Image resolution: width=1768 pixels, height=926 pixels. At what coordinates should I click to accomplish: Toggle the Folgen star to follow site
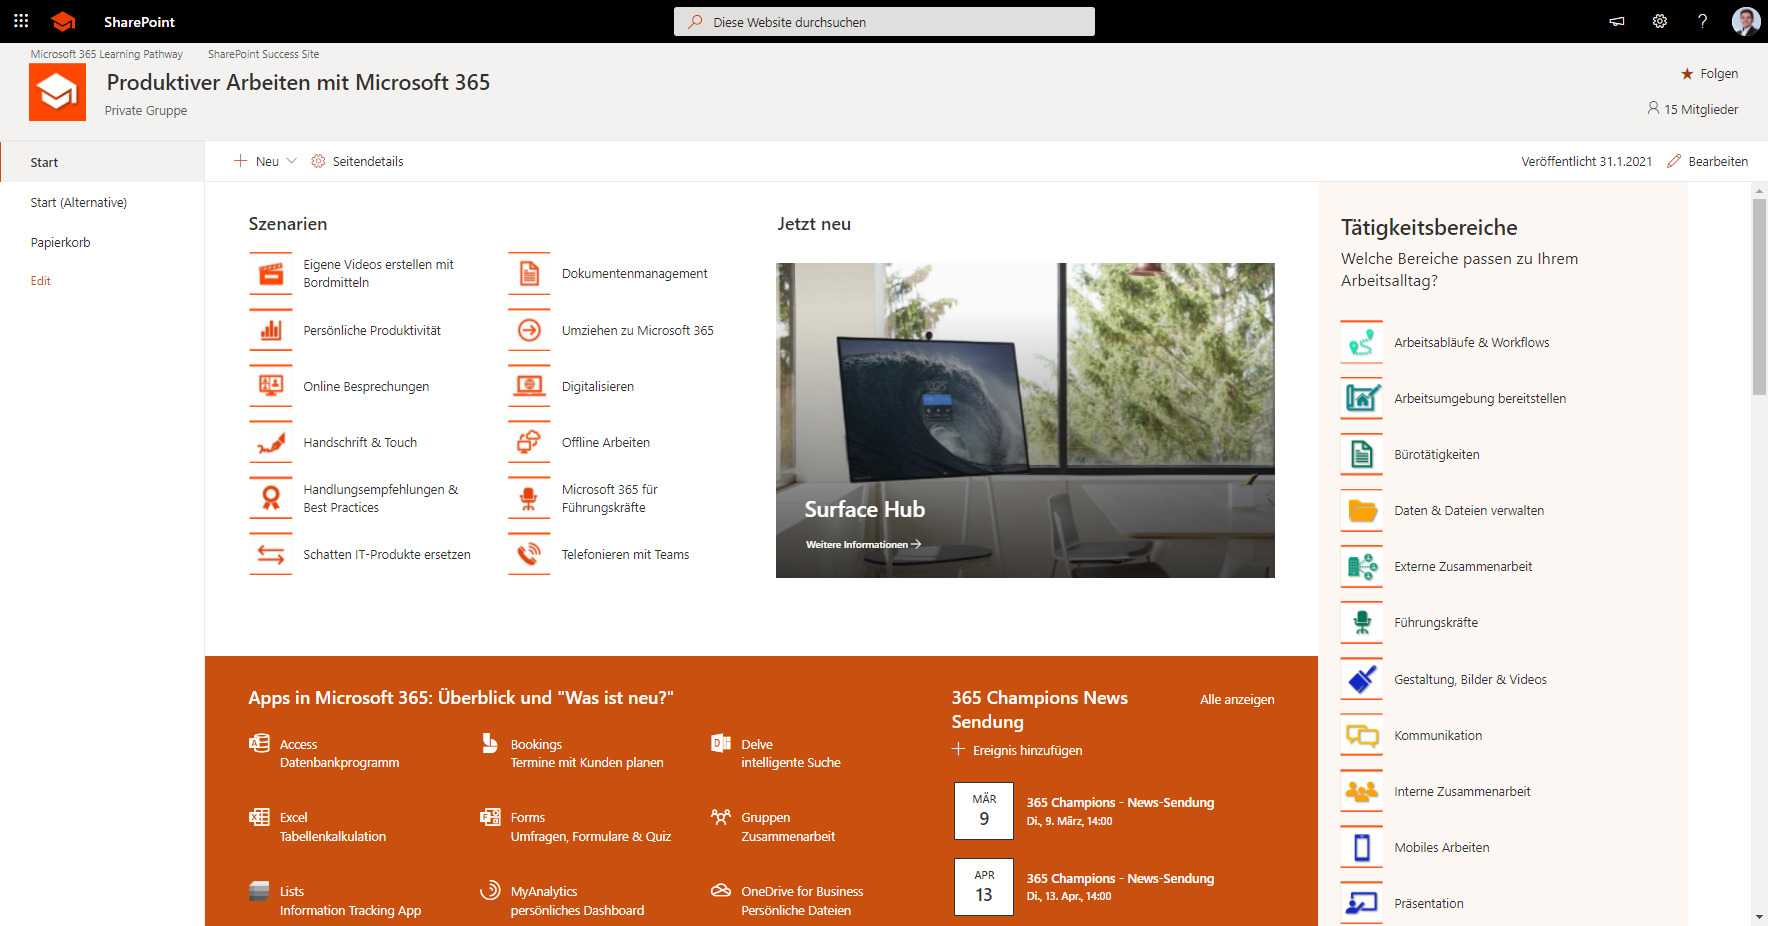[1688, 74]
